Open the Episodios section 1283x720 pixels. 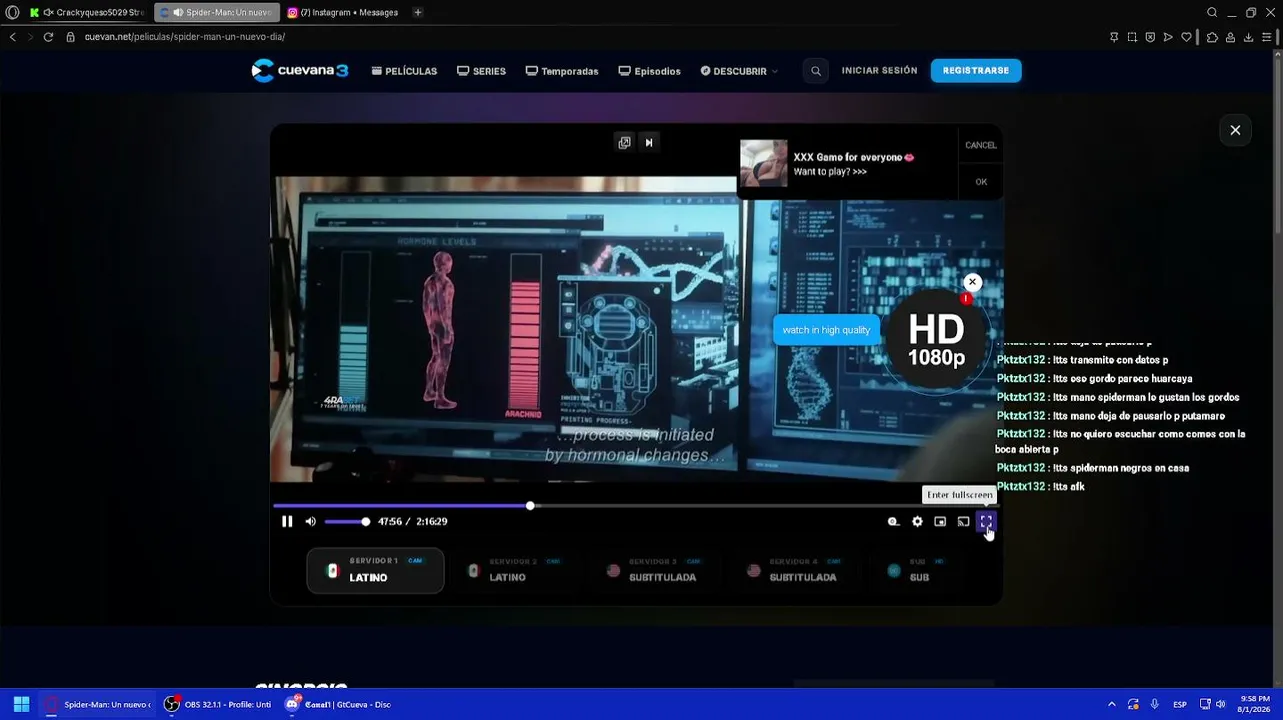tap(650, 71)
